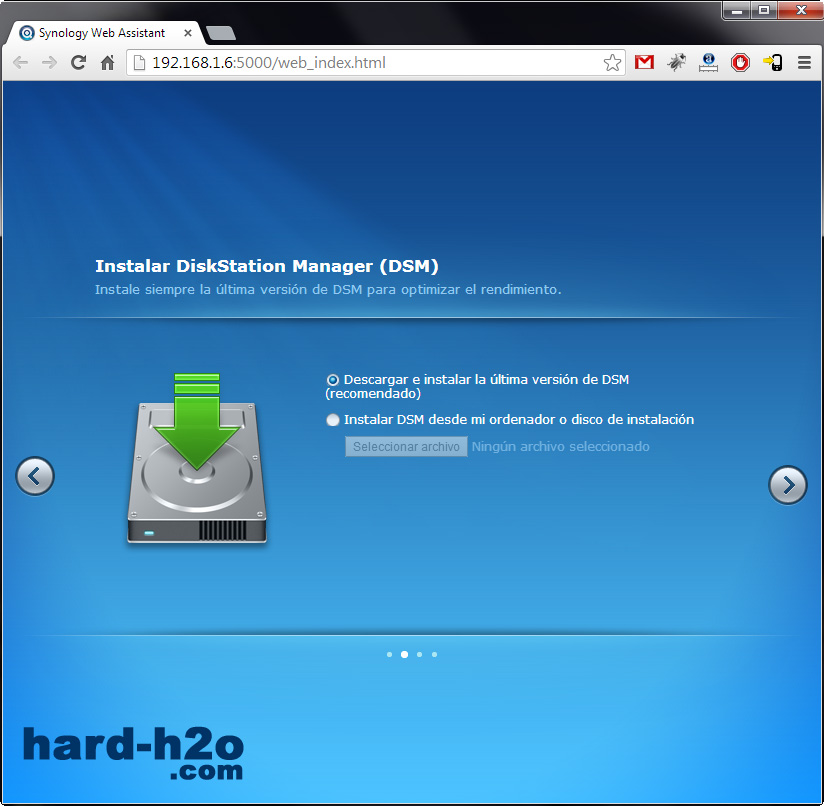Click the second highlighted page dot
Image resolution: width=824 pixels, height=806 pixels.
[x=405, y=655]
